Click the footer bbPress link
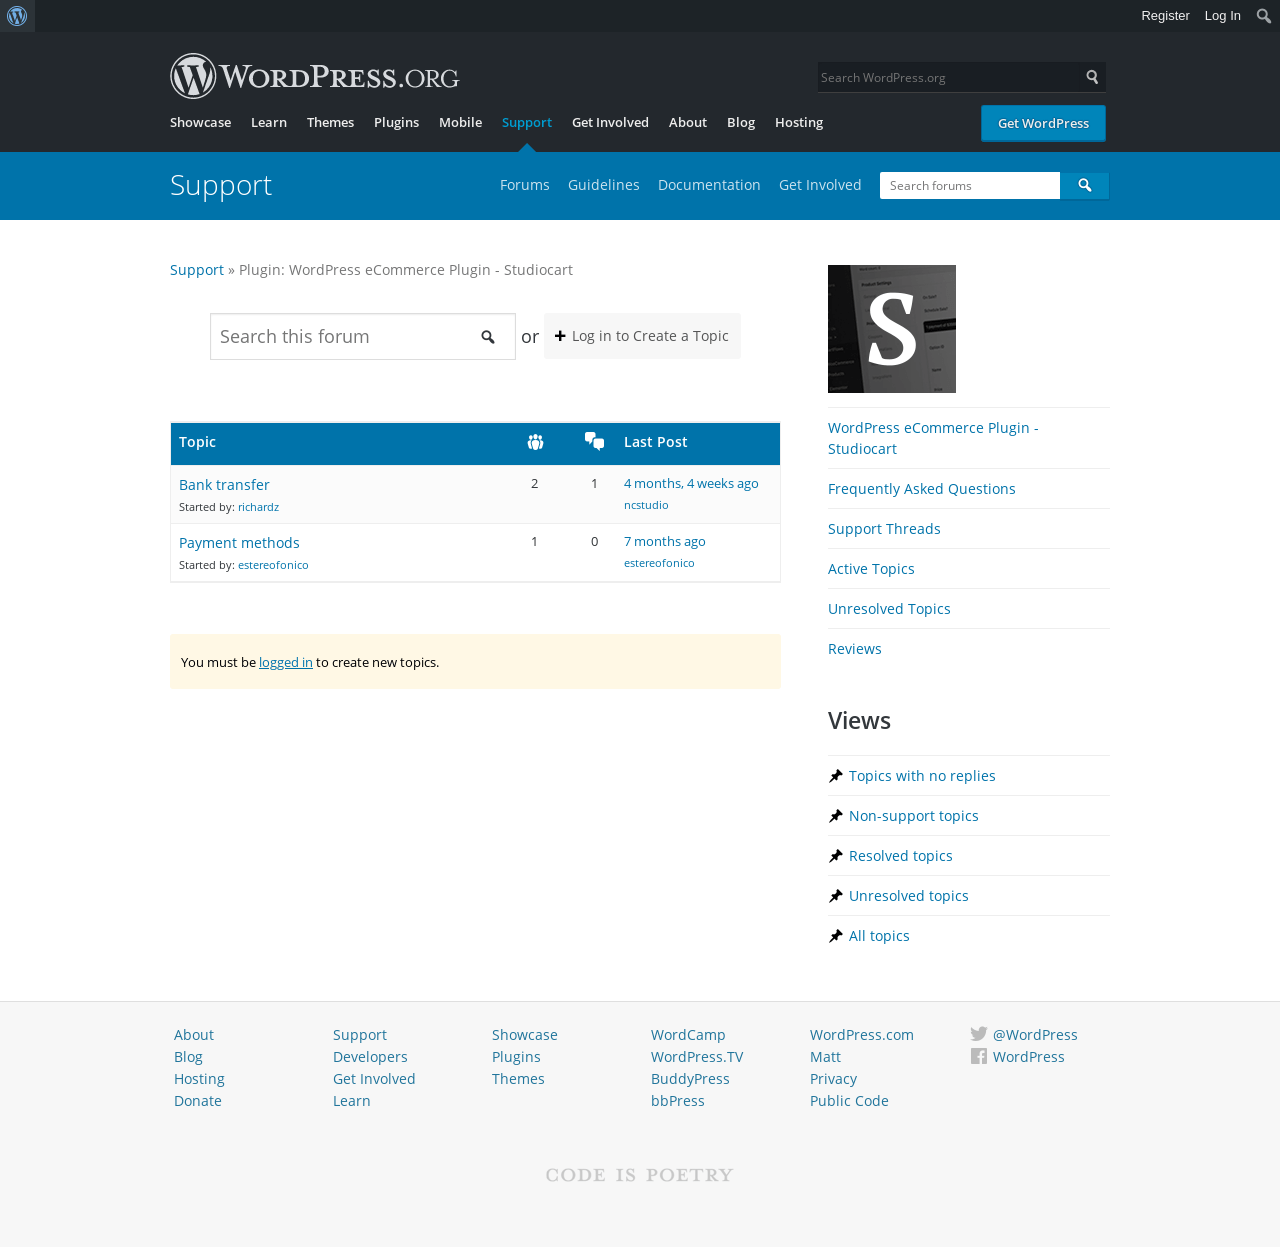This screenshot has width=1280, height=1247. point(678,1101)
